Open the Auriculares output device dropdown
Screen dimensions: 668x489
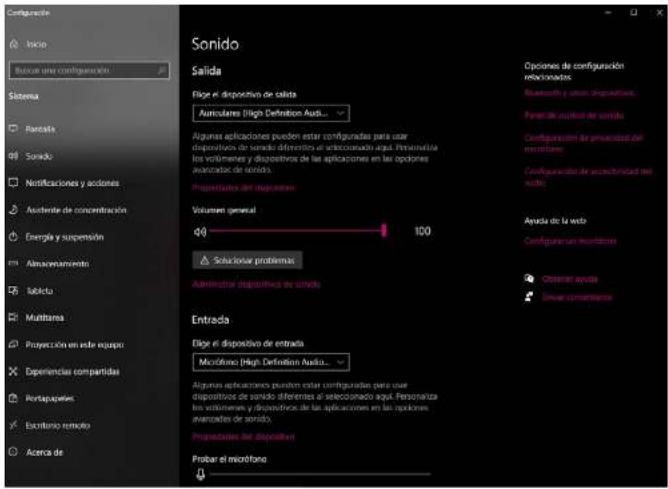click(271, 113)
